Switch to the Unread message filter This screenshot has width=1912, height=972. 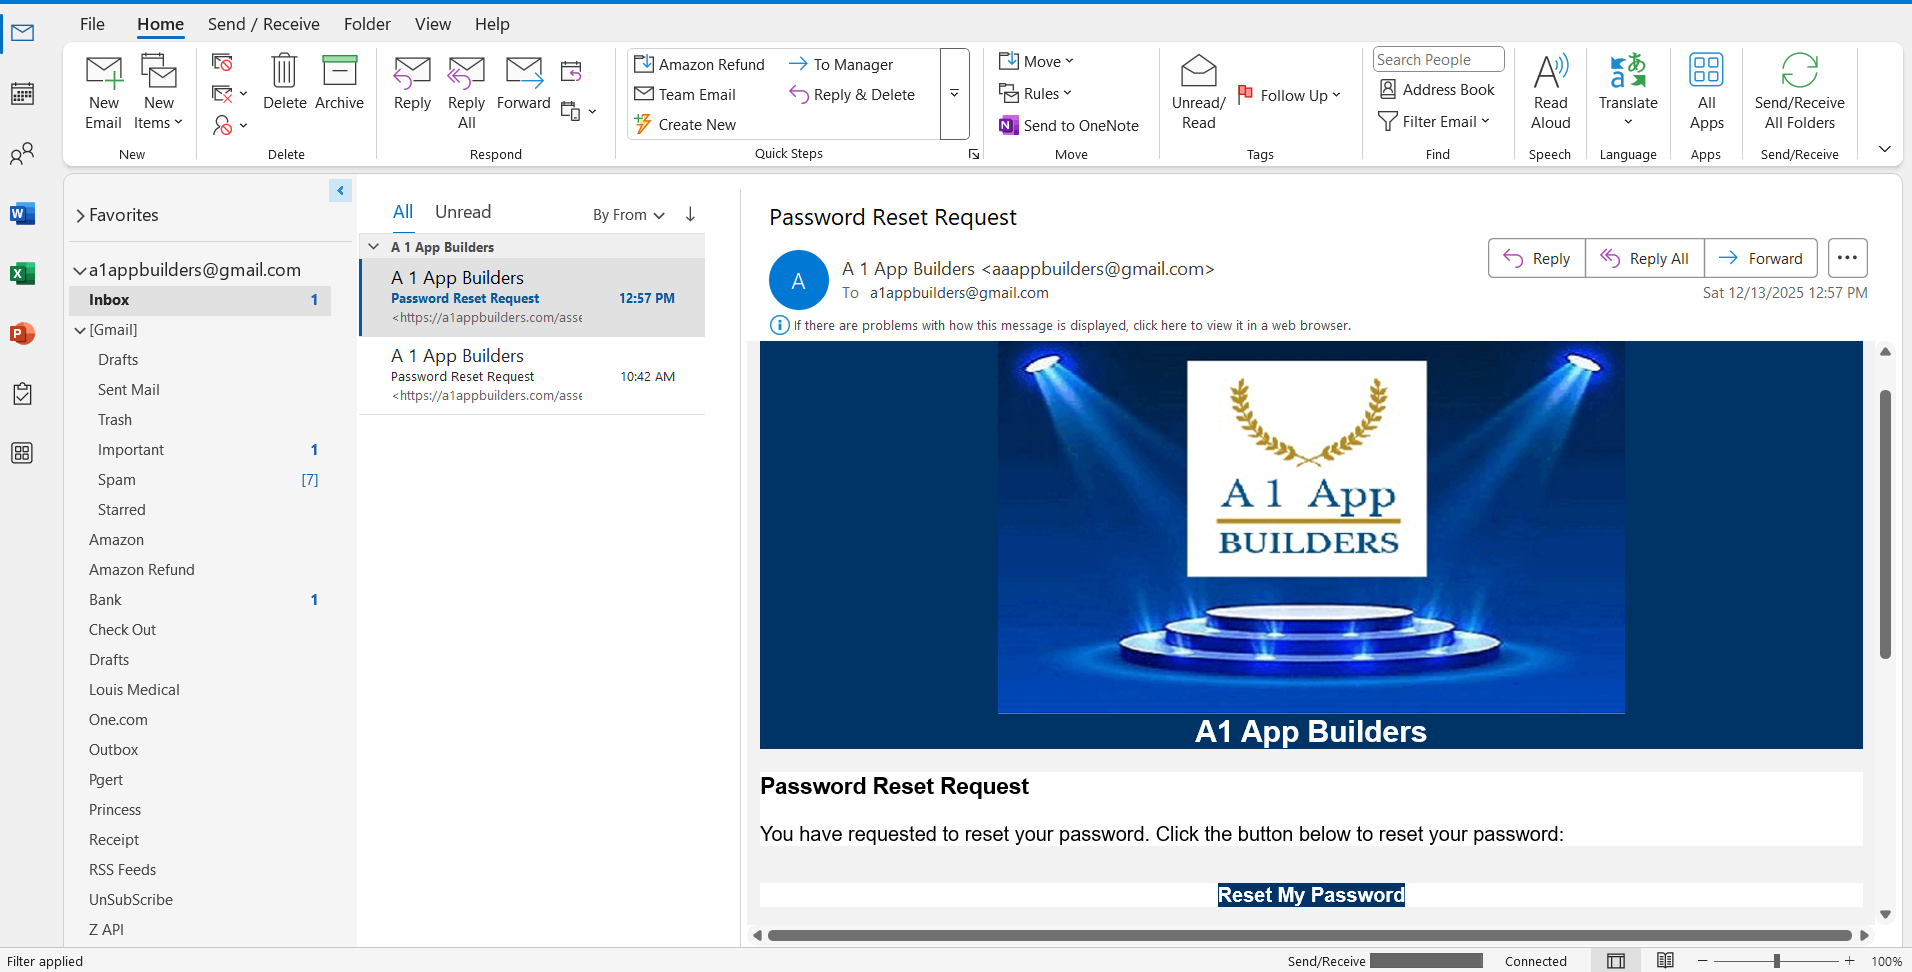tap(462, 211)
